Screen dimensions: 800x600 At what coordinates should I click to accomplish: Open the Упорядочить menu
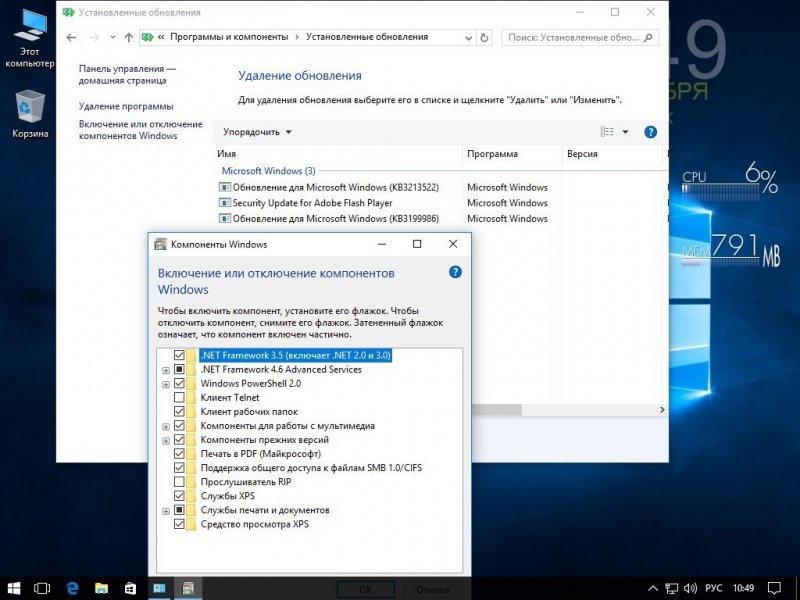257,132
